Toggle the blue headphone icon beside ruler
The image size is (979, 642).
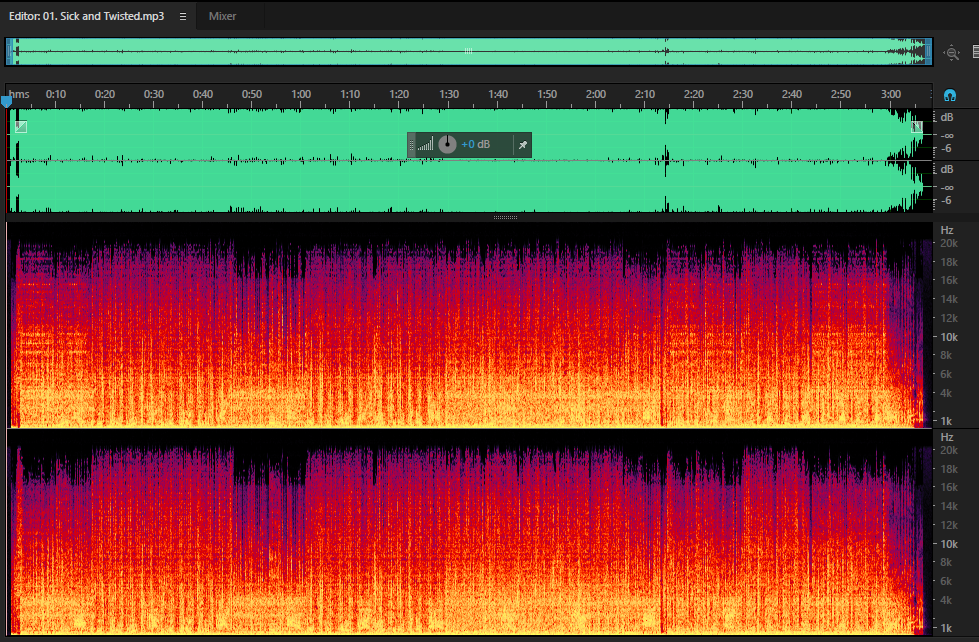[x=950, y=95]
